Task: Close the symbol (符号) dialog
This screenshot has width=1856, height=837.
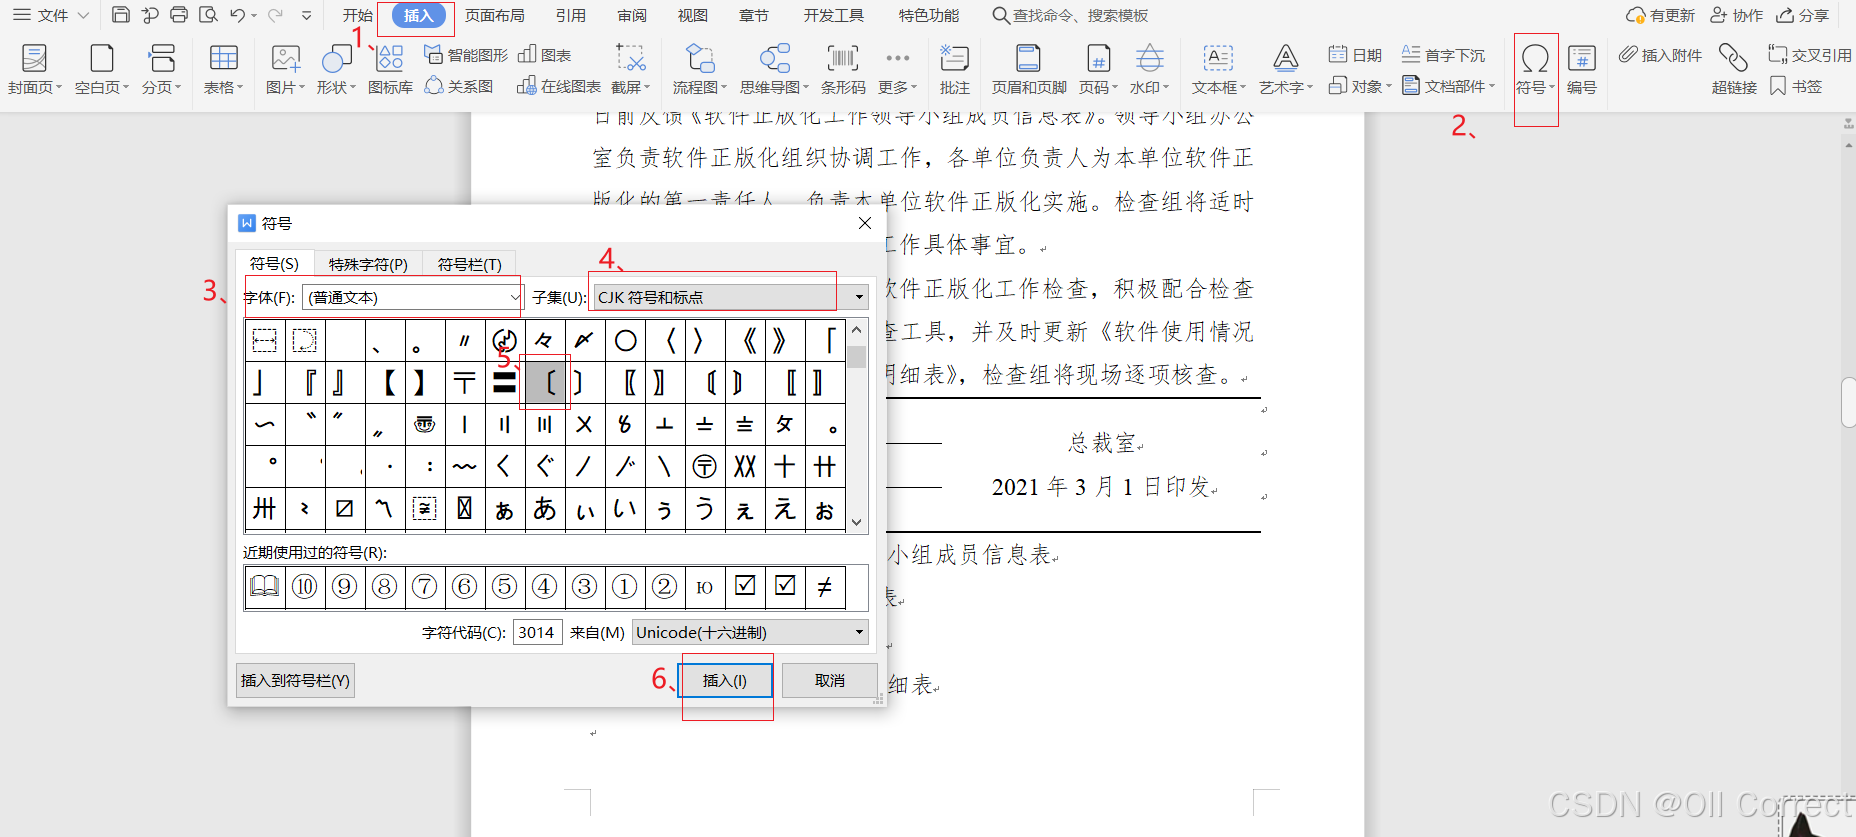Action: (x=865, y=223)
